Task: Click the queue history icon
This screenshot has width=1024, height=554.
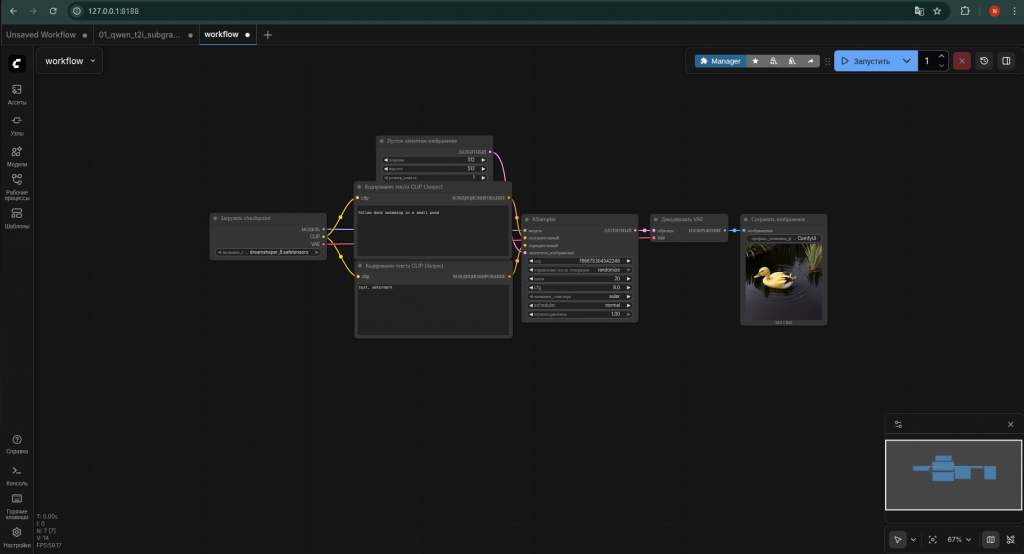Action: (984, 61)
